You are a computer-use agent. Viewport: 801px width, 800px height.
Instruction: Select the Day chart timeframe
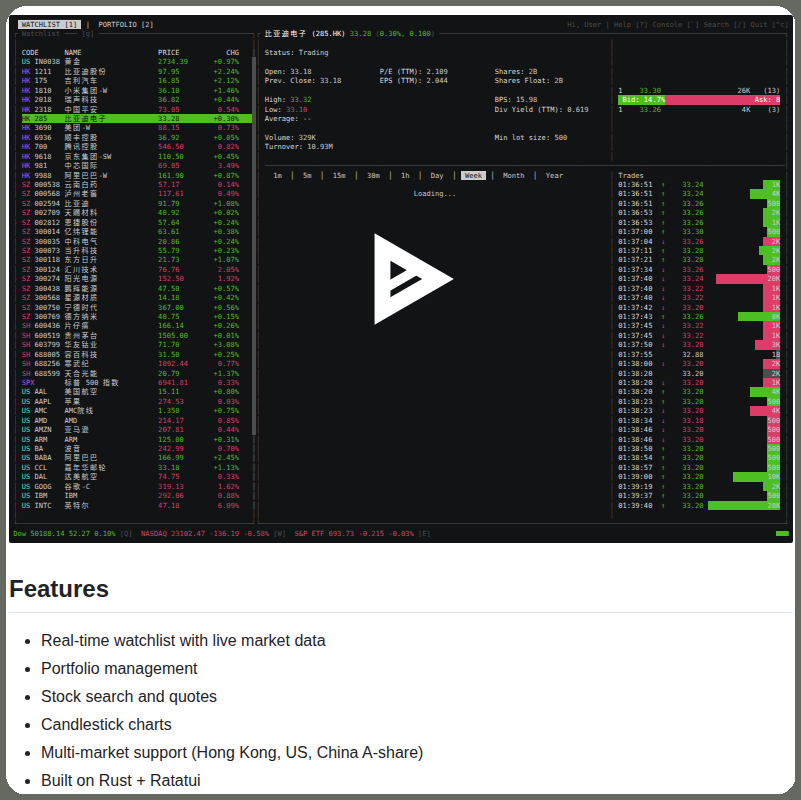point(436,175)
